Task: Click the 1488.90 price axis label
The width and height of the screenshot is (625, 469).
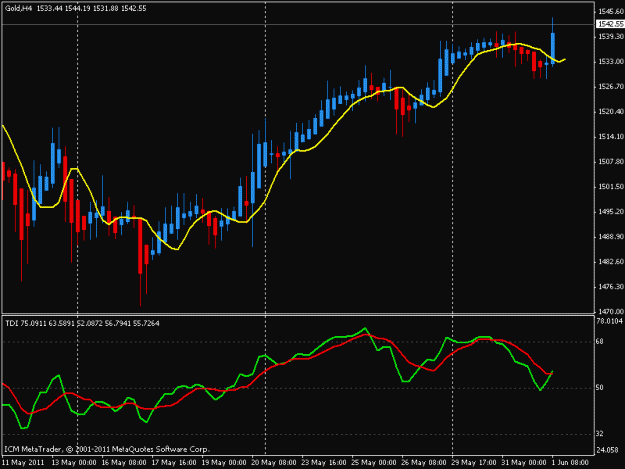Action: [611, 237]
